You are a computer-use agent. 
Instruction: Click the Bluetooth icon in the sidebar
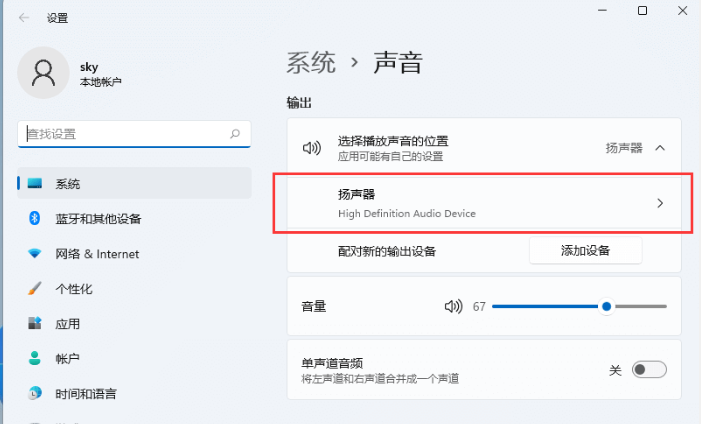click(34, 218)
